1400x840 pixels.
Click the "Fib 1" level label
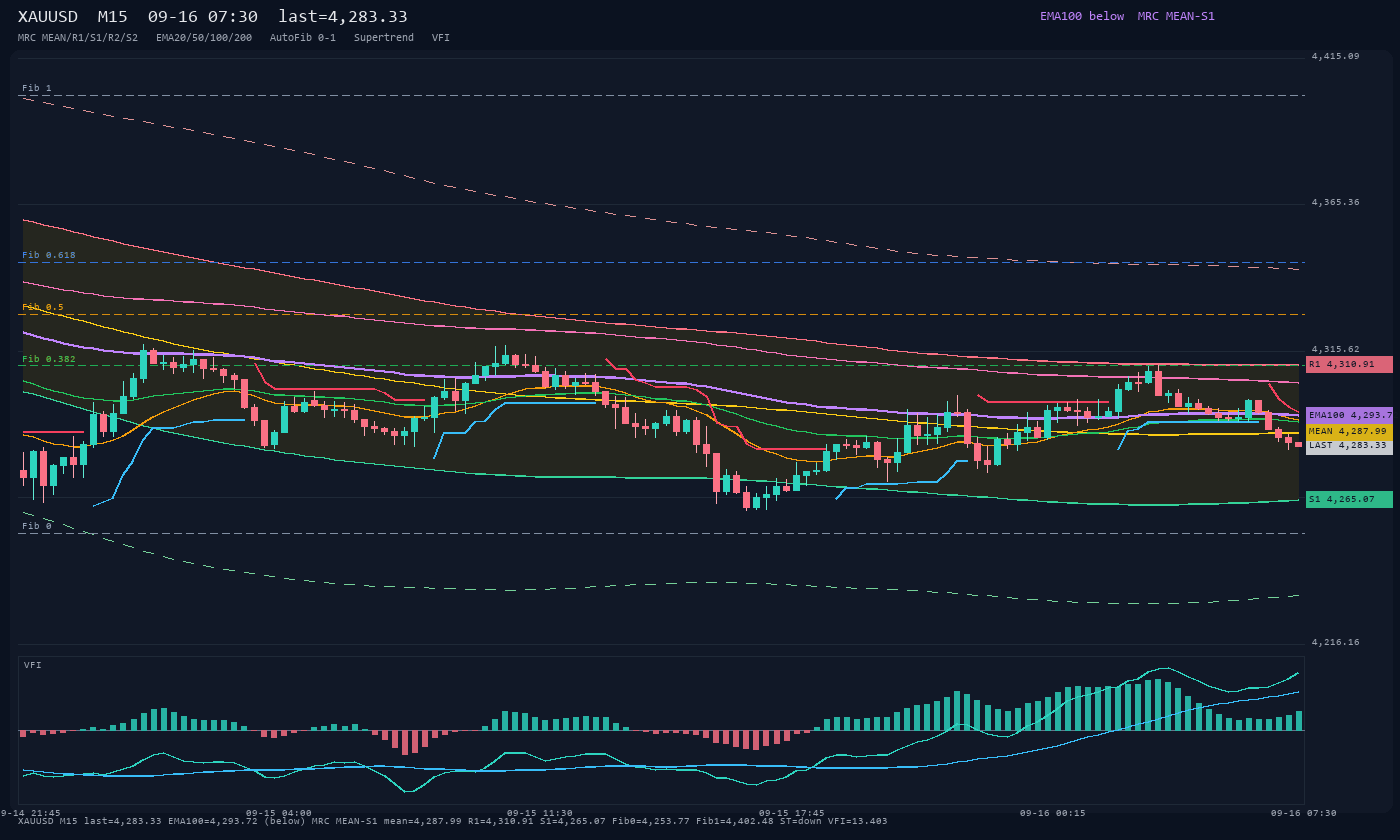[x=37, y=88]
